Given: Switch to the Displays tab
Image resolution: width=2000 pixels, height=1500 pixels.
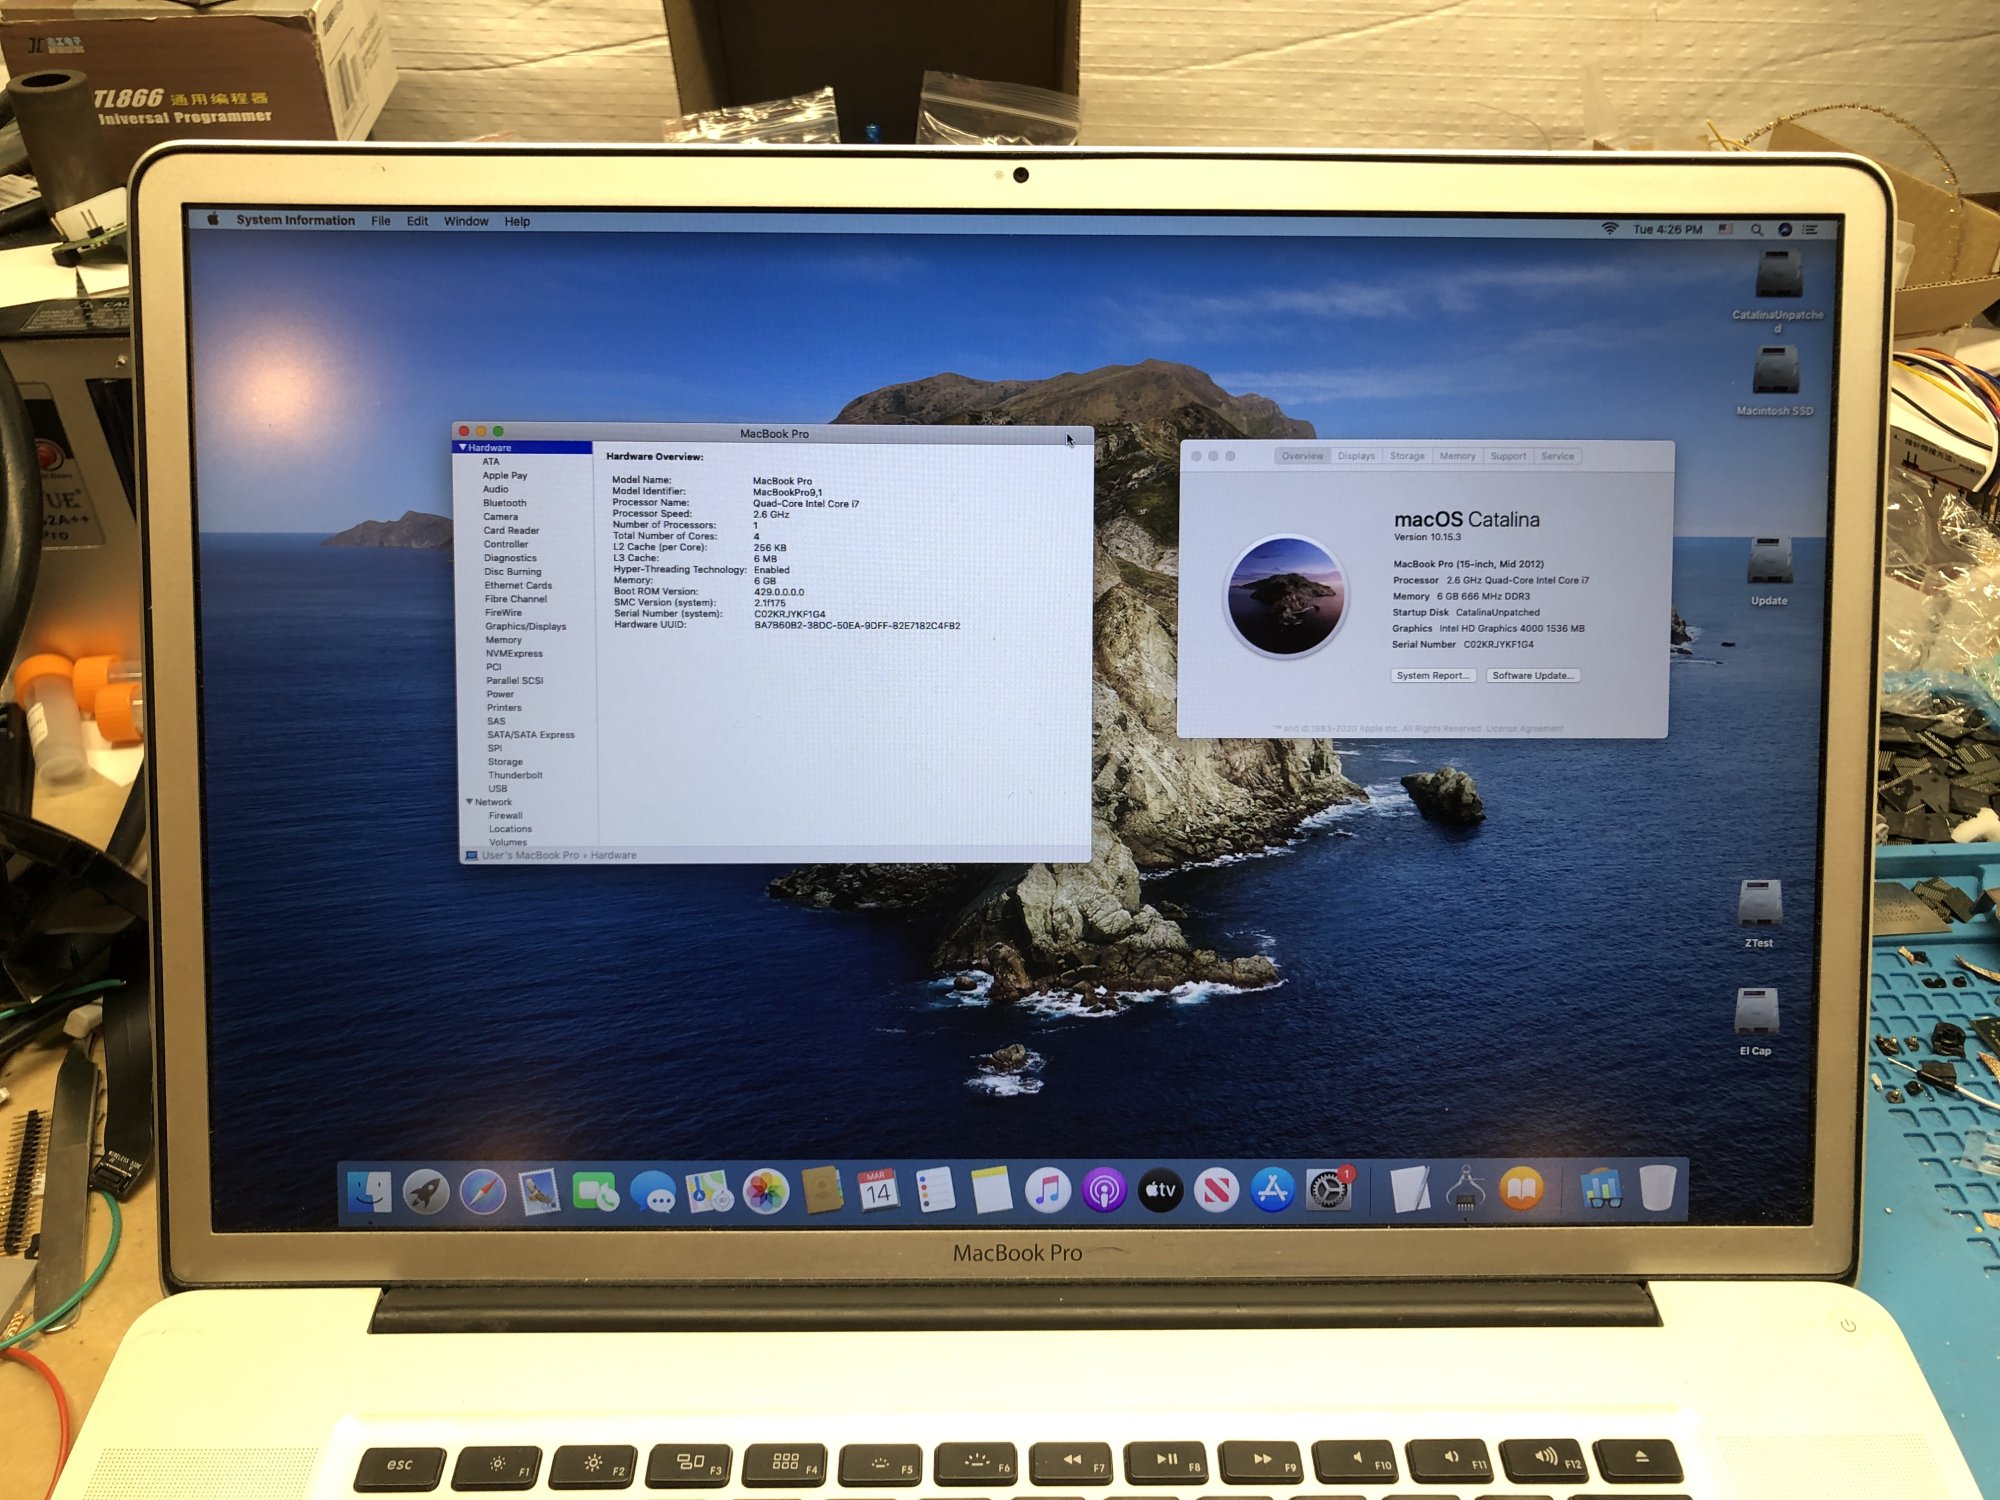Looking at the screenshot, I should coord(1356,456).
